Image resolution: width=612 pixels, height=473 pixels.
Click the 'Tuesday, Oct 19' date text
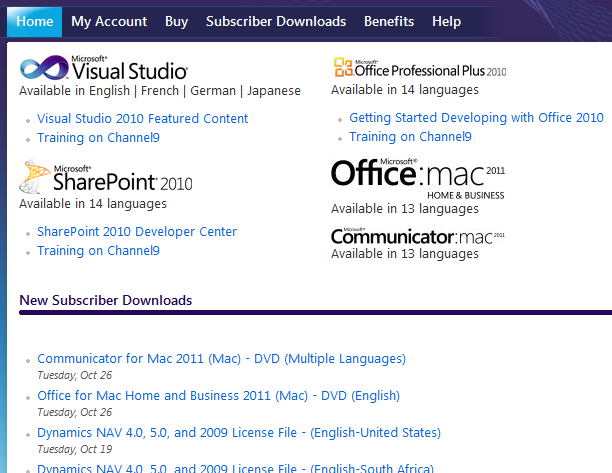click(75, 449)
